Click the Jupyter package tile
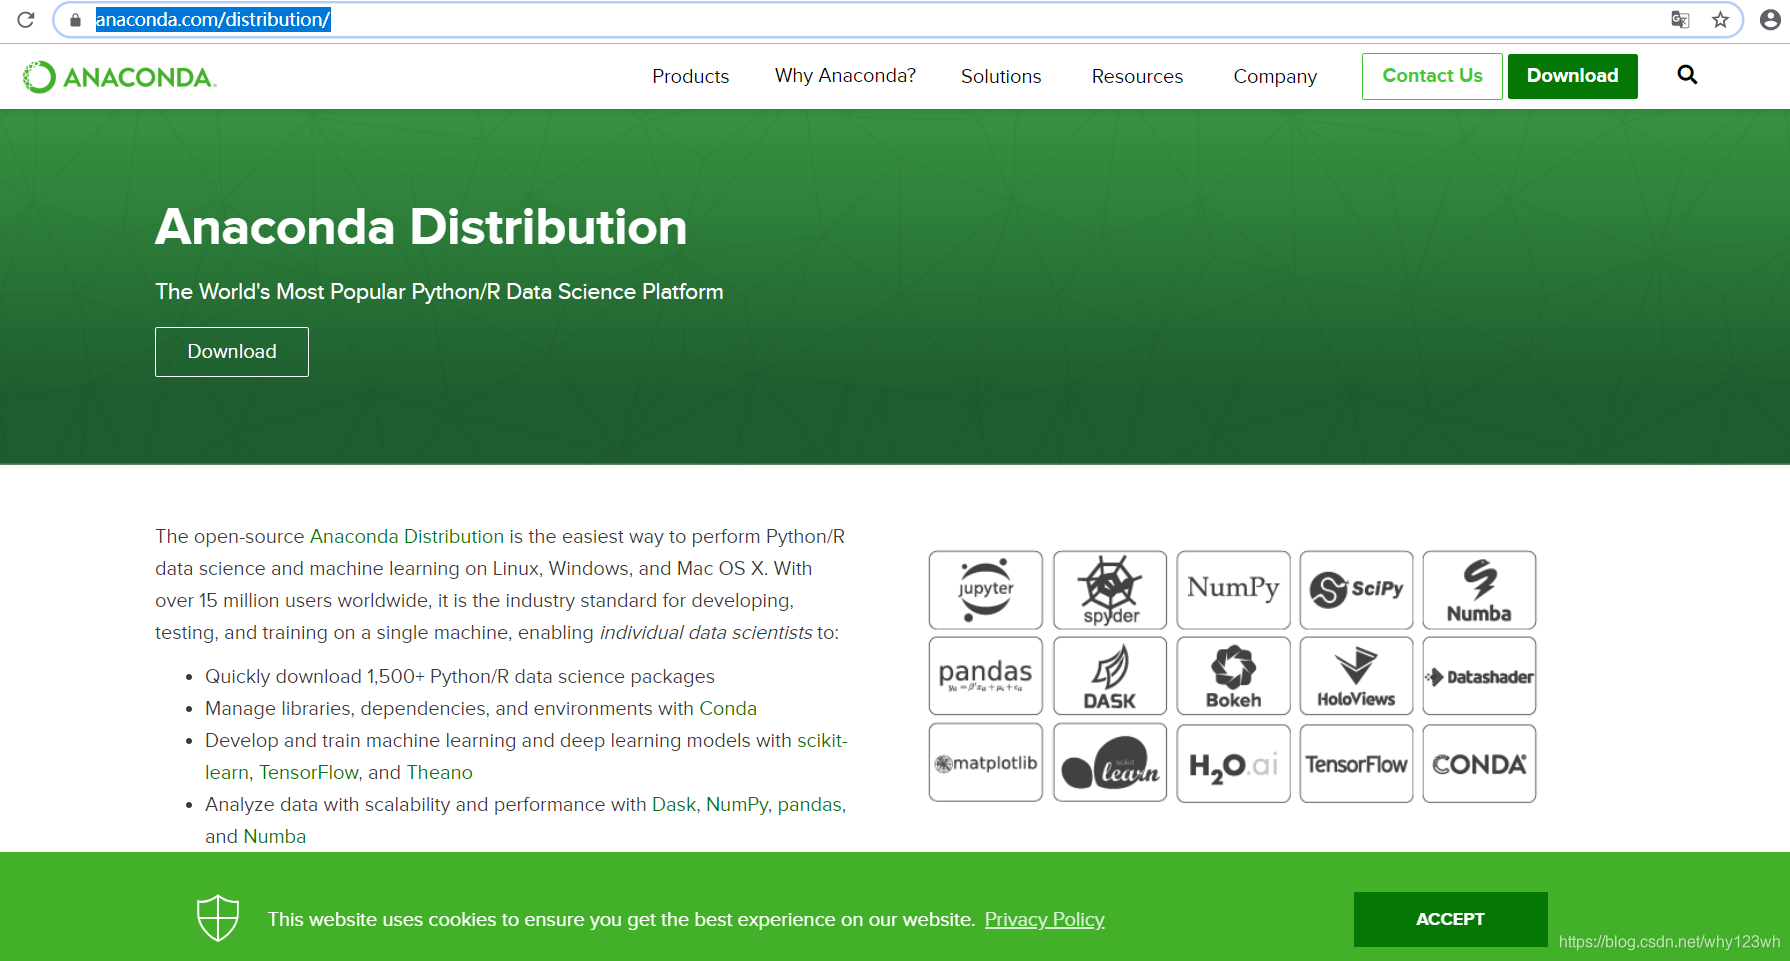 [x=986, y=590]
